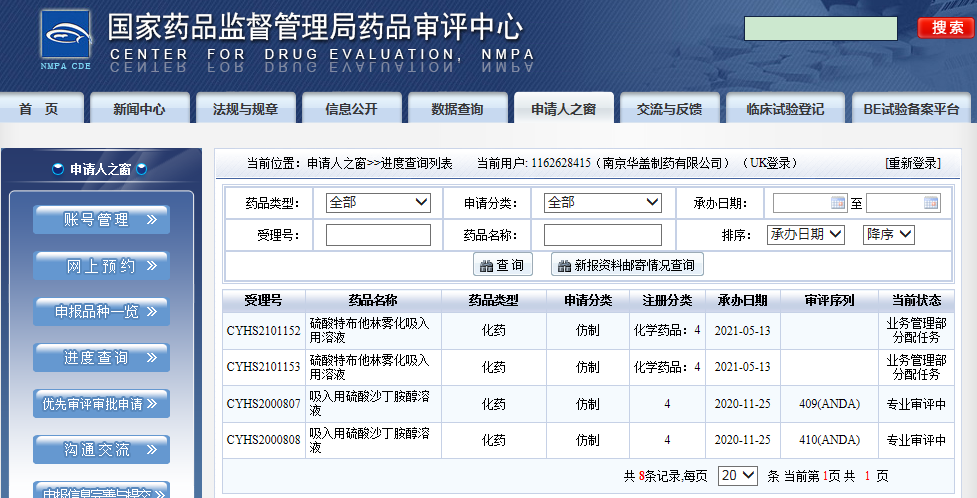This screenshot has height=498, width=977.
Task: Switch to 数据查询 tab
Action: point(457,109)
